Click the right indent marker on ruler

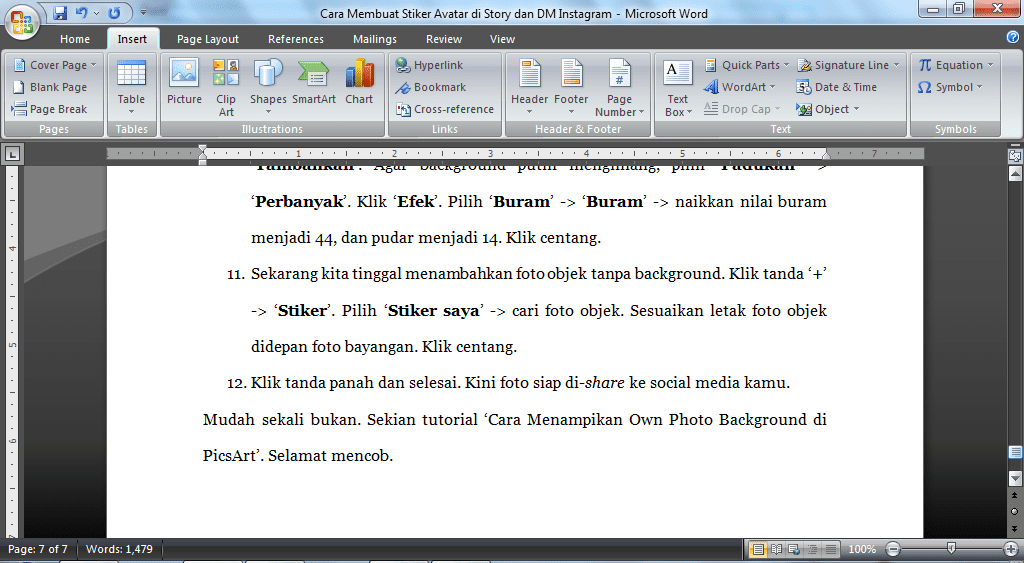click(x=826, y=157)
